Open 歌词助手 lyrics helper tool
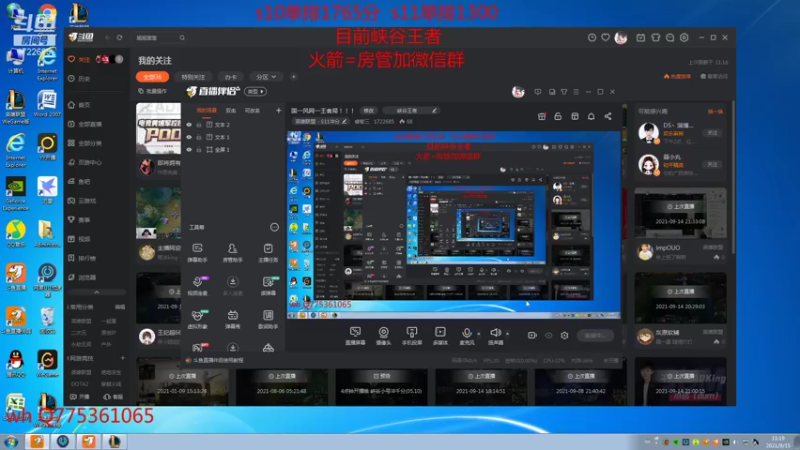 [268, 319]
